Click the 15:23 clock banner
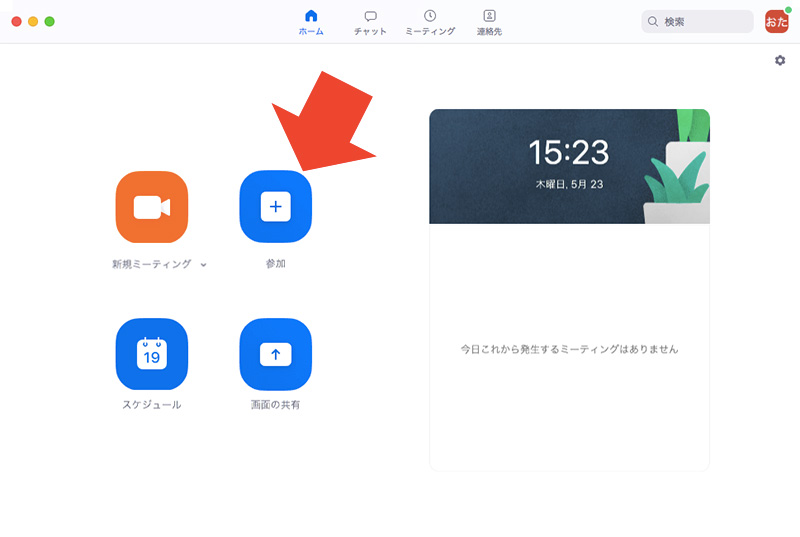 568,166
